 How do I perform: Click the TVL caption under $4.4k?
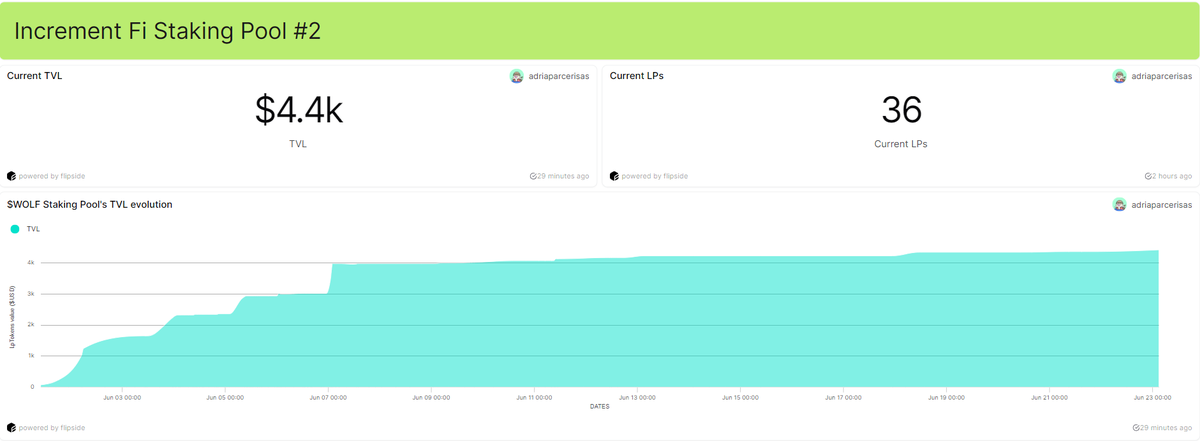[299, 144]
